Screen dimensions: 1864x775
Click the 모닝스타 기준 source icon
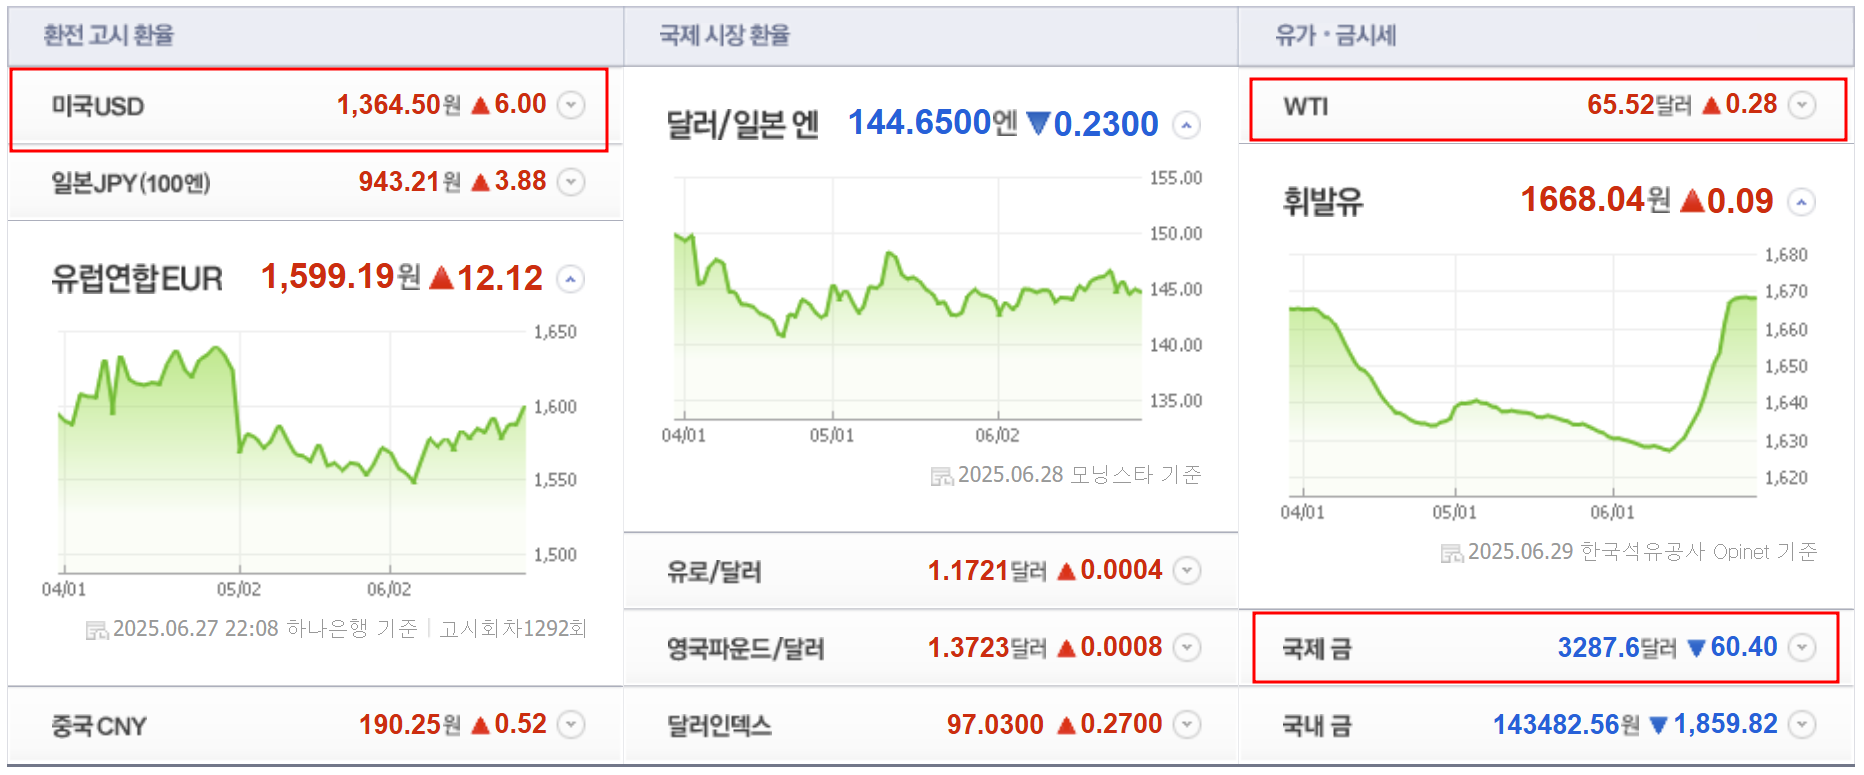click(x=941, y=476)
